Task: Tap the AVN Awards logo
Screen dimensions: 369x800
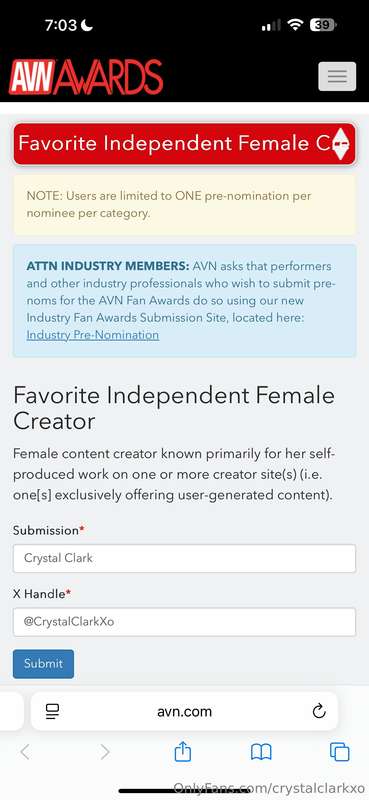Action: pyautogui.click(x=86, y=77)
